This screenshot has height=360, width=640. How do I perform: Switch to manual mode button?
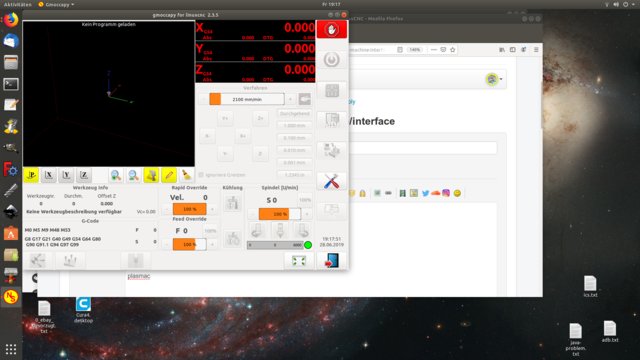332,90
